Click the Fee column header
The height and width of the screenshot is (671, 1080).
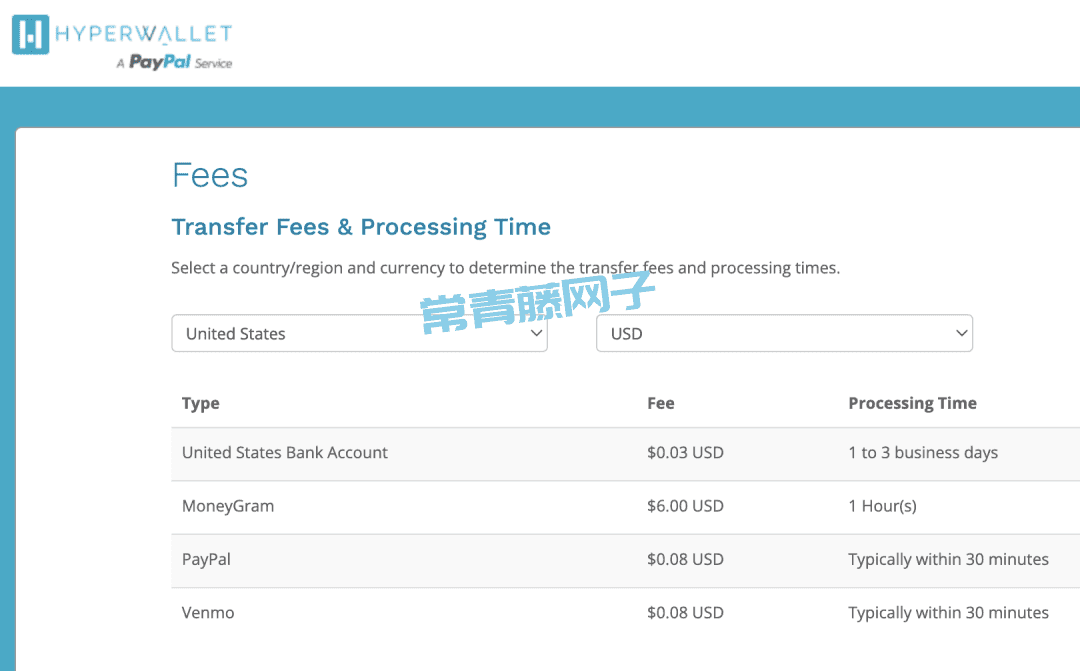(x=661, y=403)
